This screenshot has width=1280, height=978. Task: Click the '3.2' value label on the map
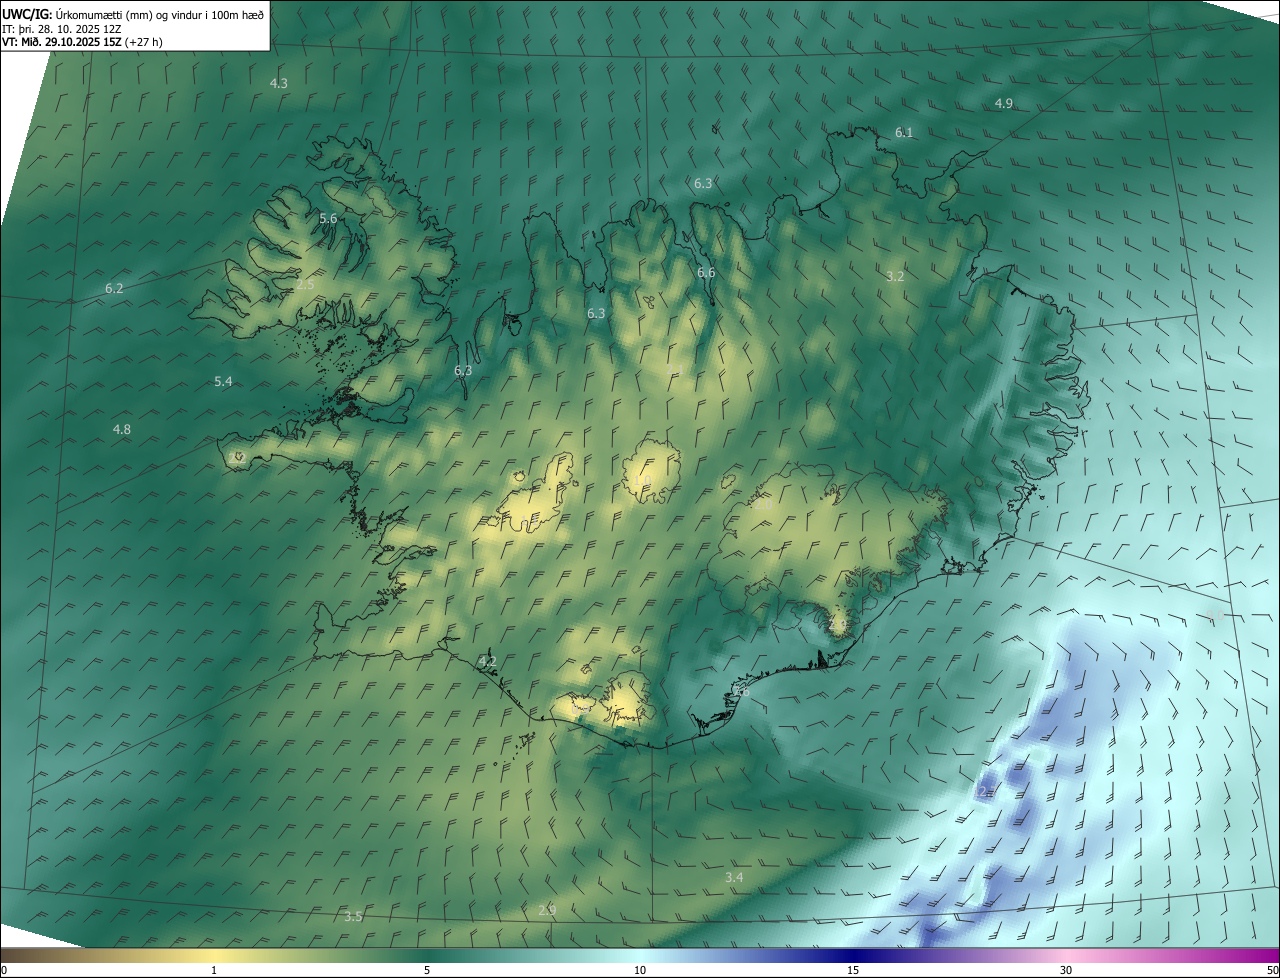pos(895,276)
